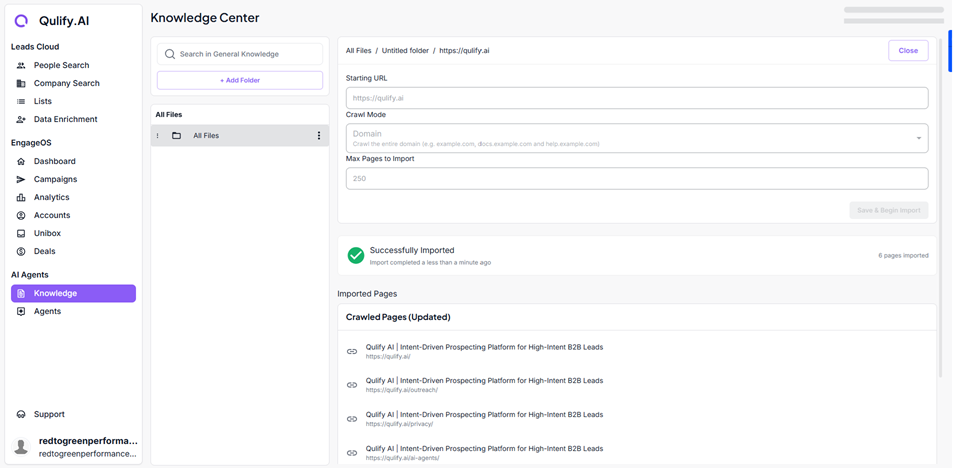Click the All Files folder icon
This screenshot has width=958, height=468.
177,136
